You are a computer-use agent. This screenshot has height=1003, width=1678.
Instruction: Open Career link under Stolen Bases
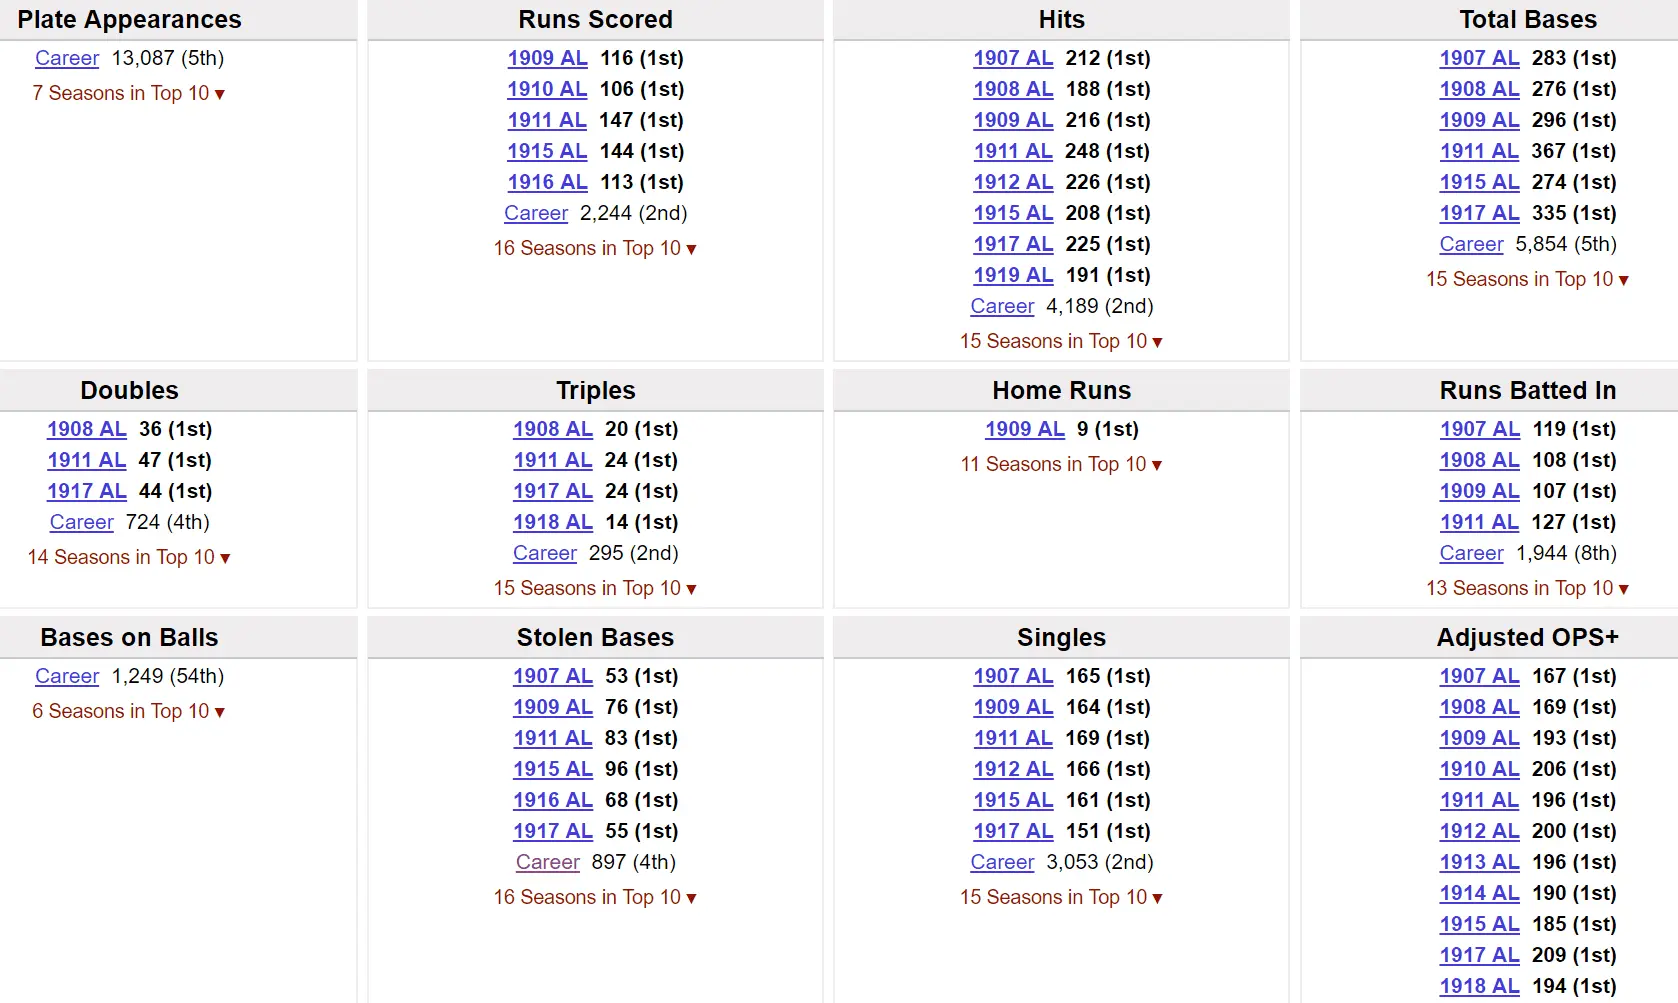pyautogui.click(x=547, y=862)
